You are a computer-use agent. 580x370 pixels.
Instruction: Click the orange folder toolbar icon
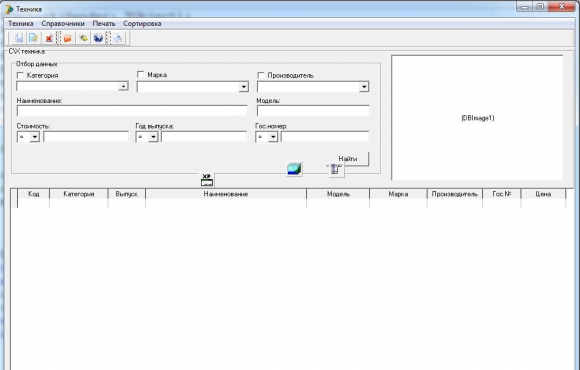click(67, 38)
